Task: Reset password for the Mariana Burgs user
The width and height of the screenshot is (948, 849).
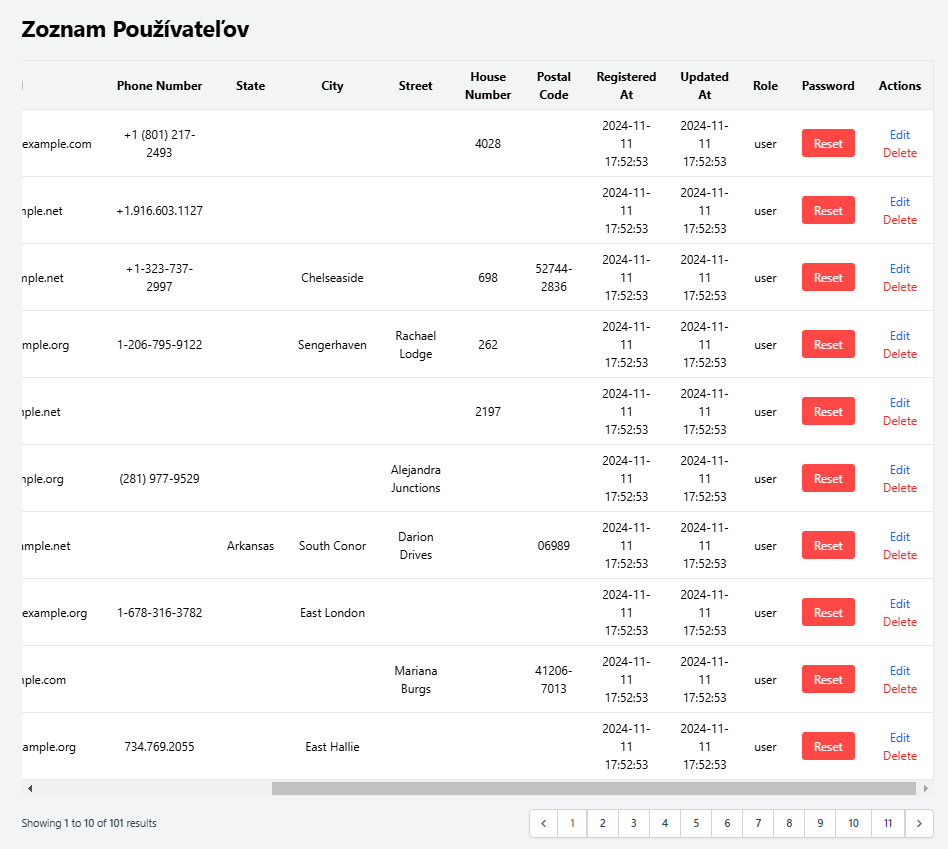Action: pos(828,679)
